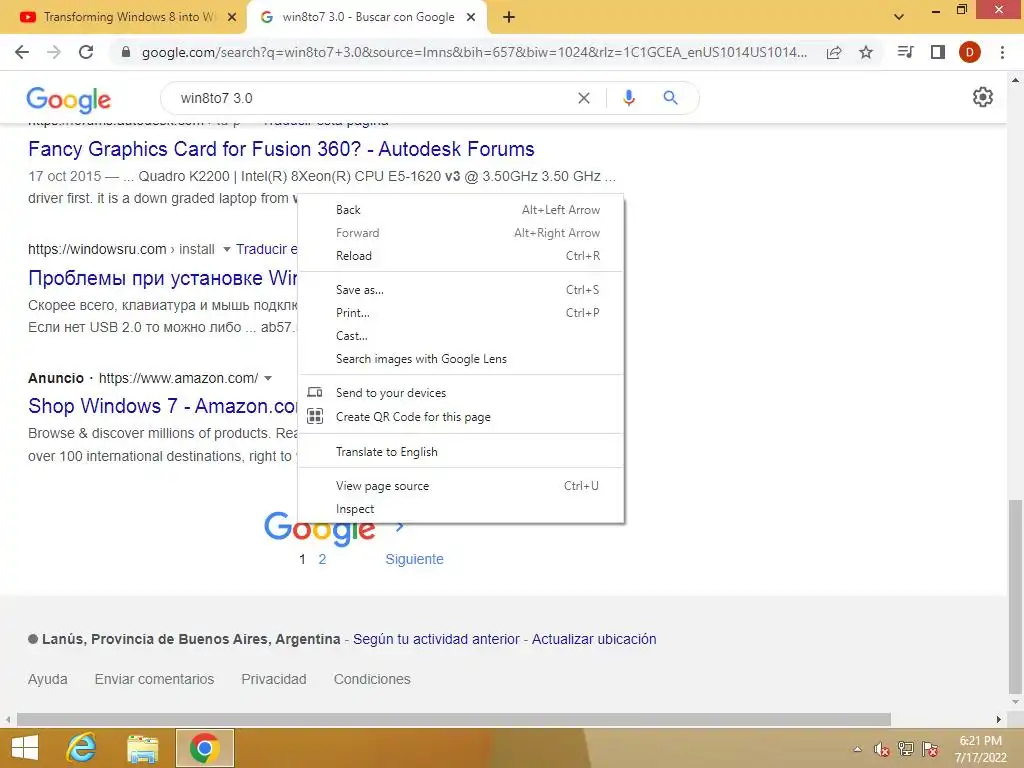Image resolution: width=1024 pixels, height=768 pixels.
Task: Open the media control icon in toolbar
Action: pyautogui.click(x=905, y=52)
